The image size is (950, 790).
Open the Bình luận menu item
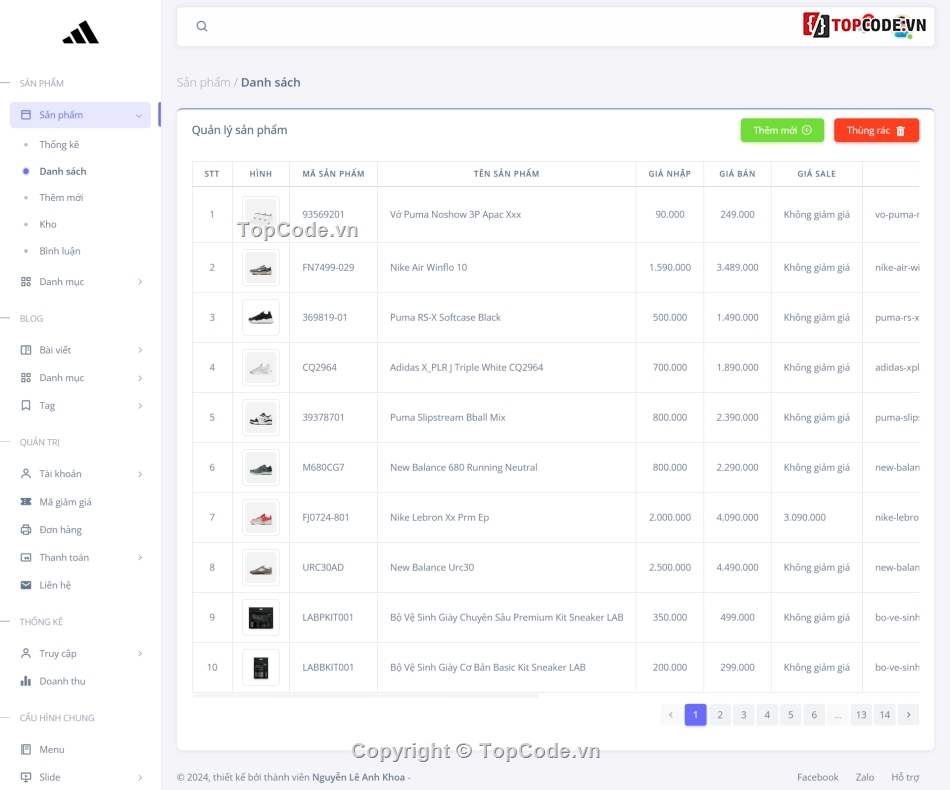(60, 251)
